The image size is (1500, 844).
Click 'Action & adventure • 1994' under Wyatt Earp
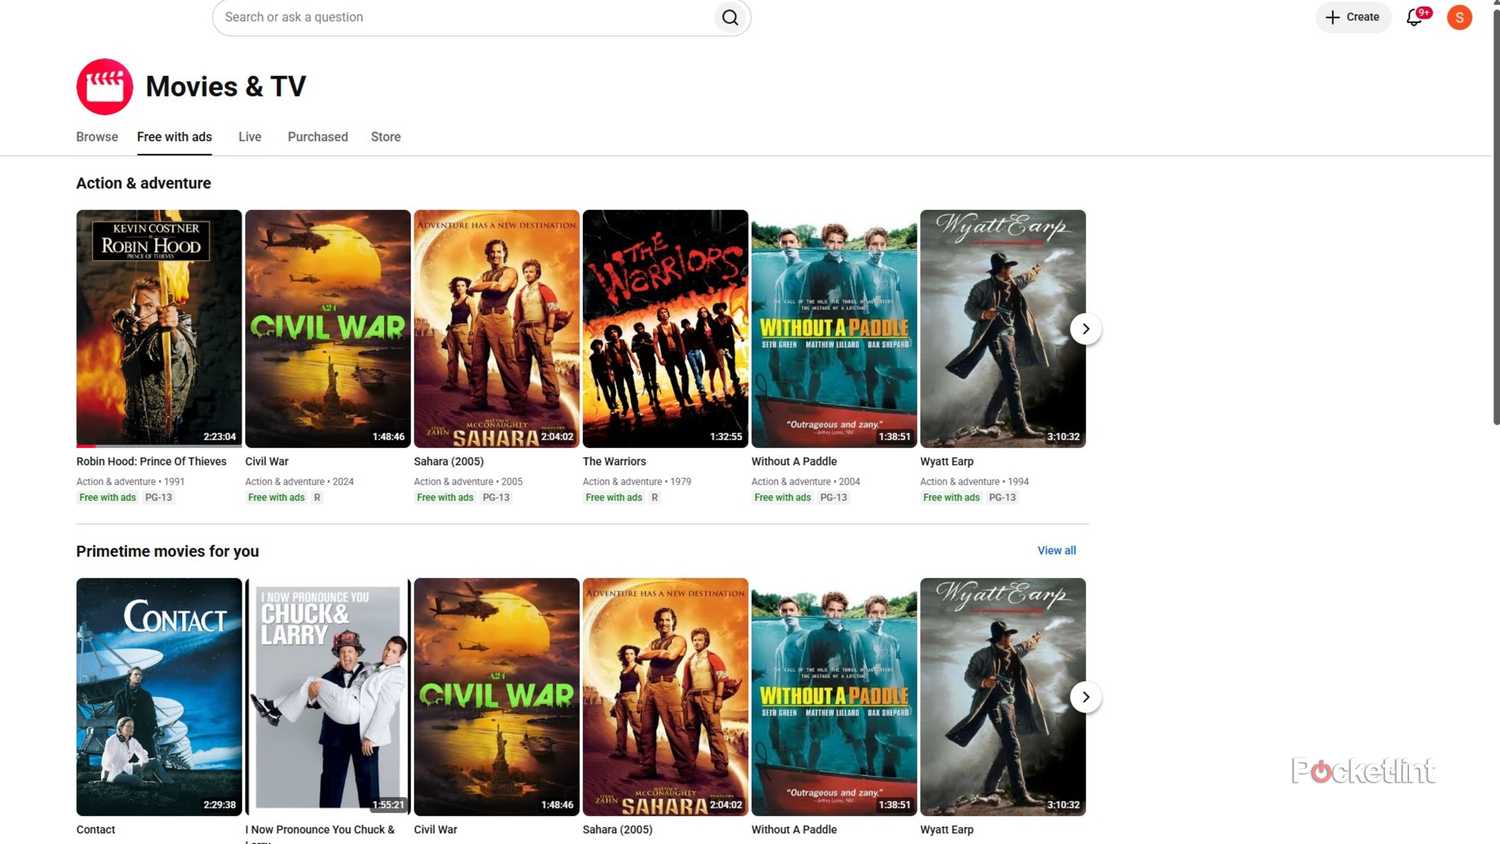pos(975,482)
